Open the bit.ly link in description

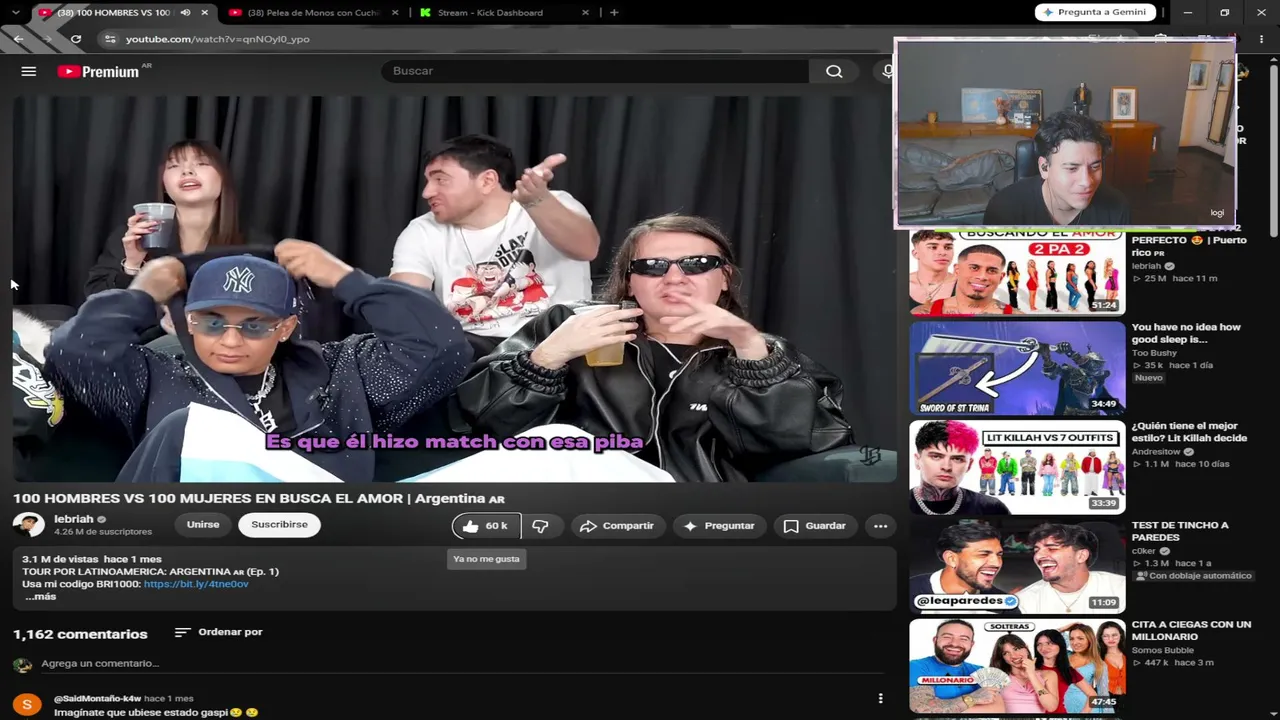point(196,584)
